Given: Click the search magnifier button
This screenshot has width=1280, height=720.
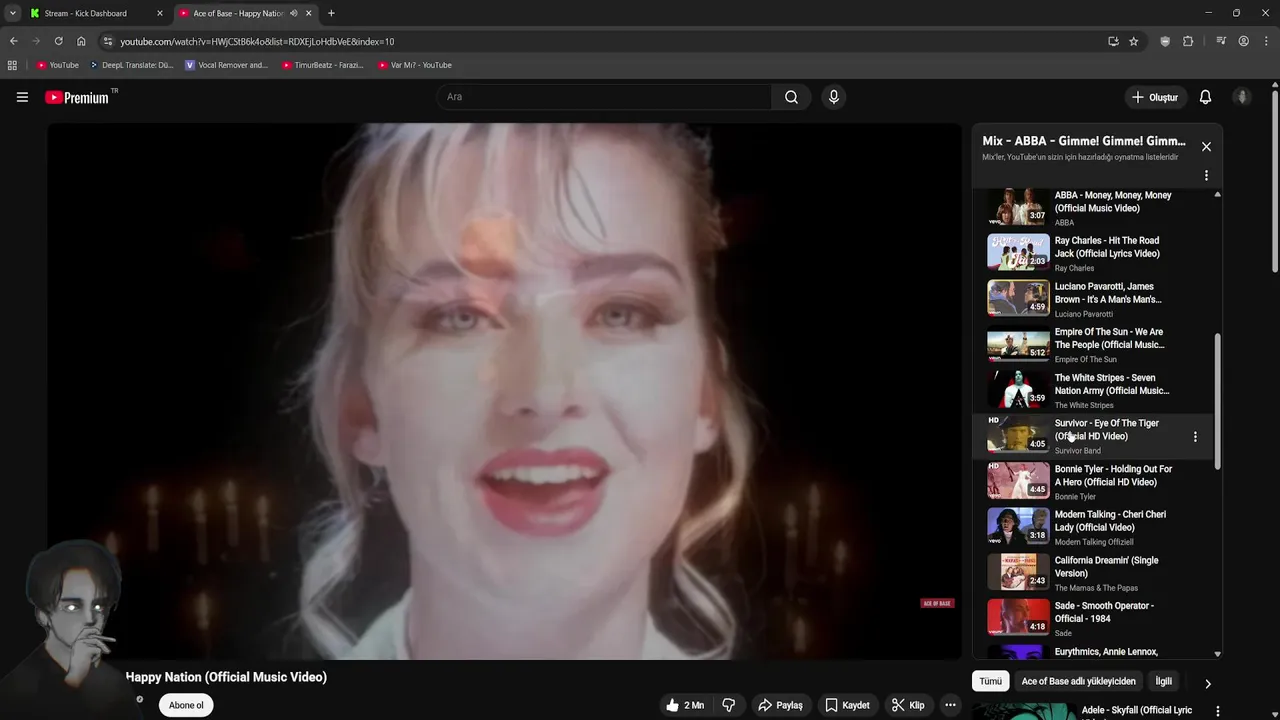Looking at the screenshot, I should tap(791, 97).
